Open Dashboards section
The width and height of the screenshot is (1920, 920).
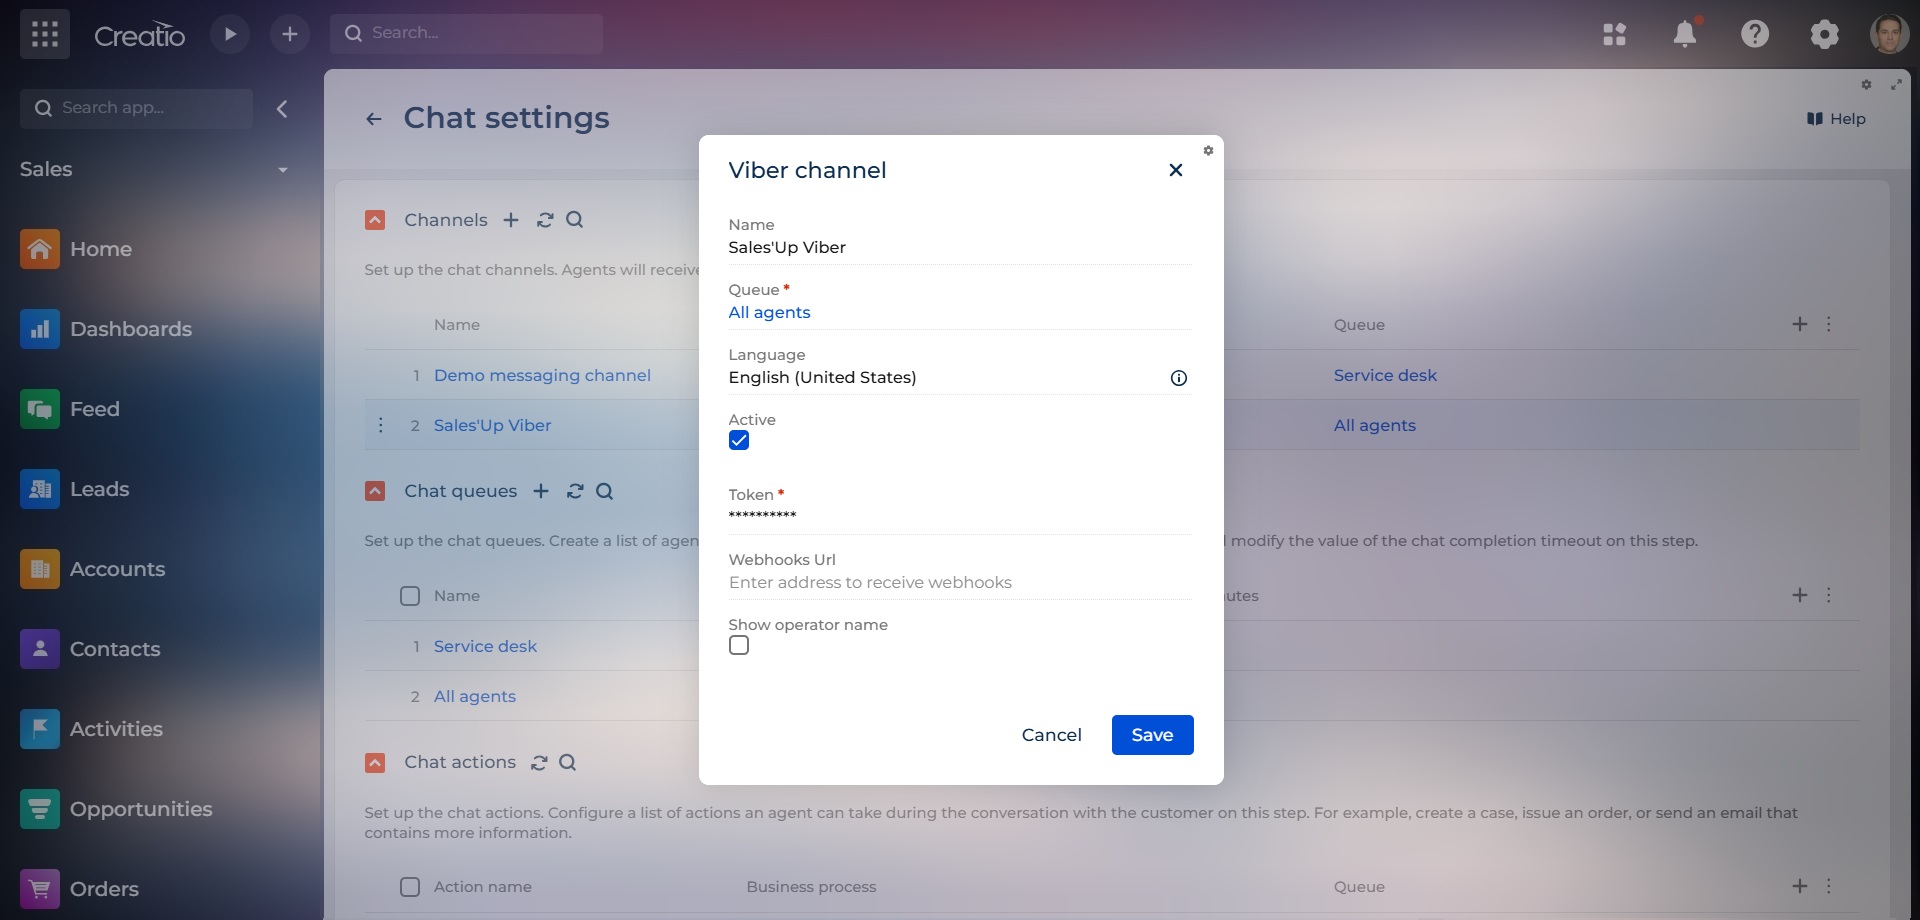coord(106,329)
